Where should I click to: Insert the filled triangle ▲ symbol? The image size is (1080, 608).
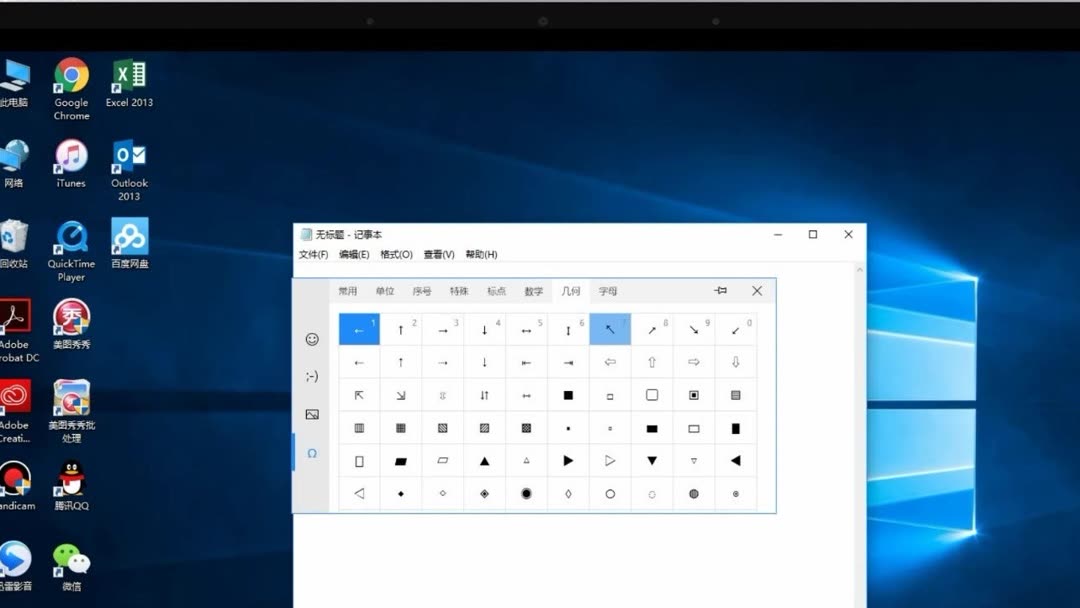point(485,460)
